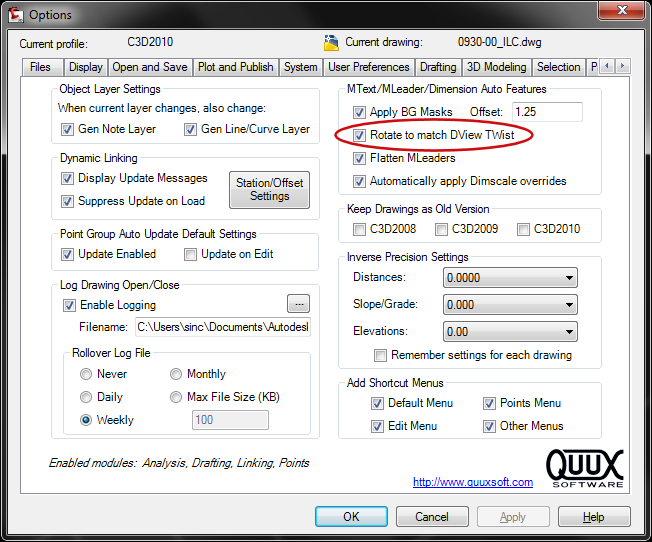The height and width of the screenshot is (542, 652).
Task: Switch to the Selection tab
Action: (558, 67)
